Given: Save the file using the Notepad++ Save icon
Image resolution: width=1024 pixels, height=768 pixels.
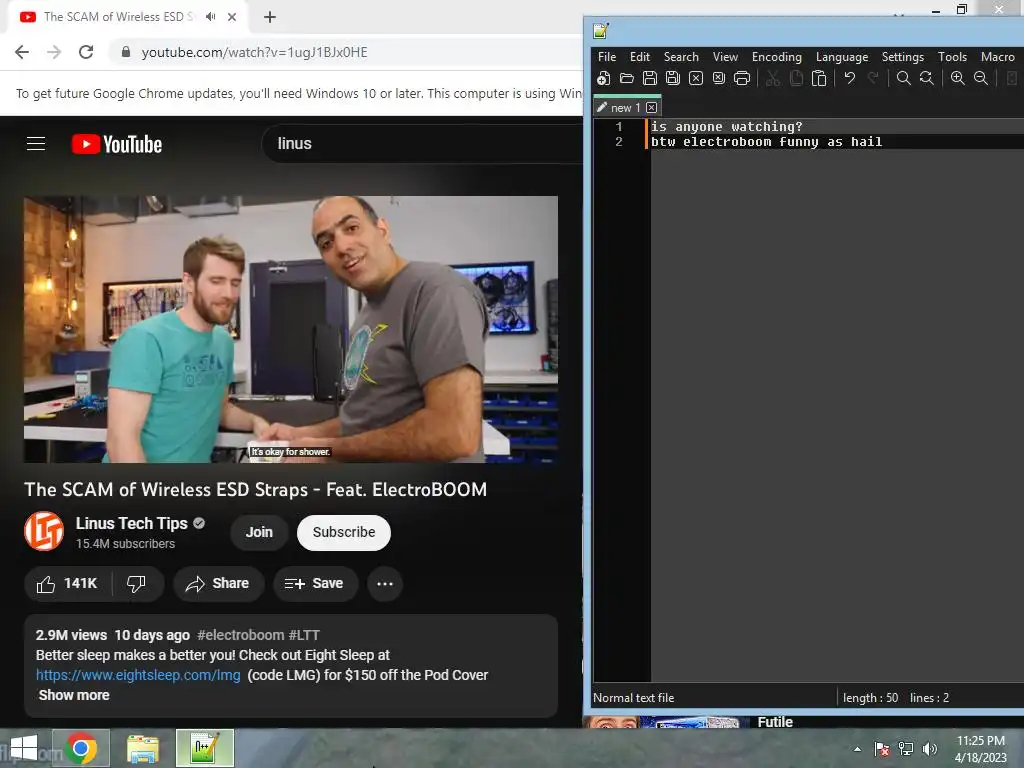Looking at the screenshot, I should click(x=650, y=78).
